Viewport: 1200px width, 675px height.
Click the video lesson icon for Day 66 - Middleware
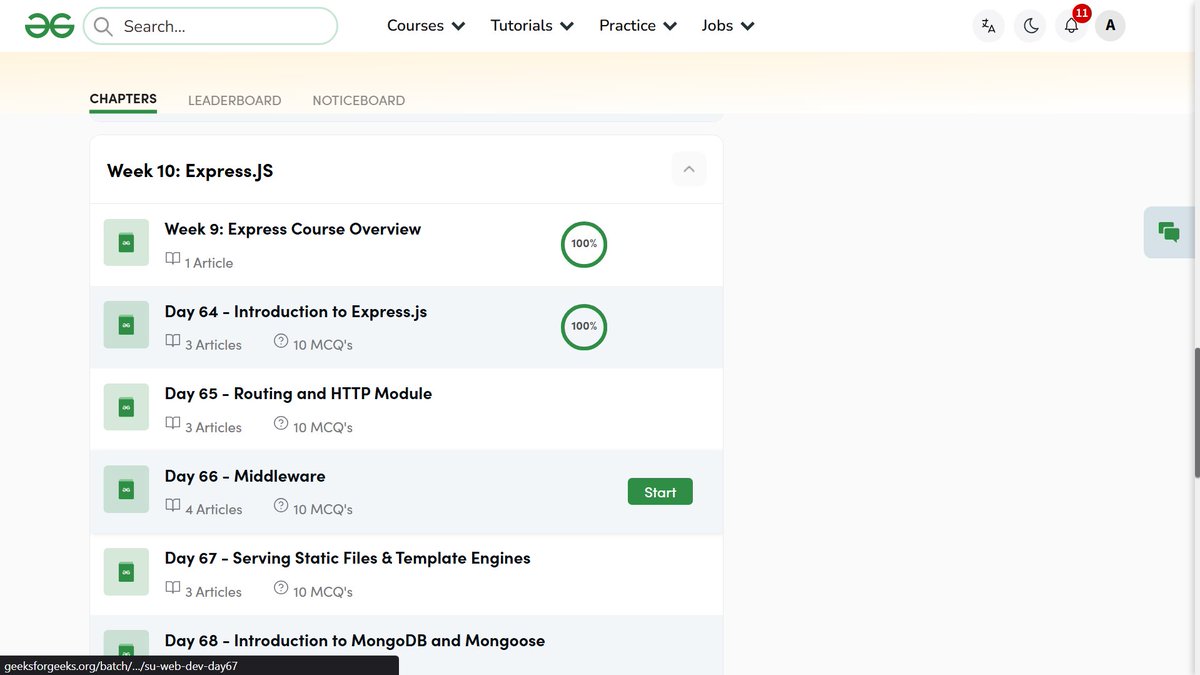pyautogui.click(x=125, y=489)
